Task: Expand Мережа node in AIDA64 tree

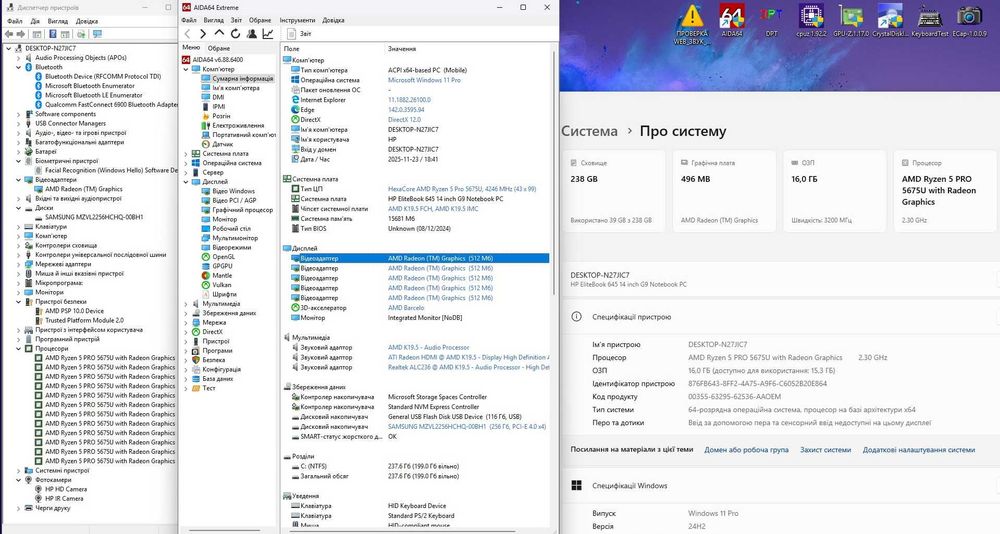Action: click(186, 322)
